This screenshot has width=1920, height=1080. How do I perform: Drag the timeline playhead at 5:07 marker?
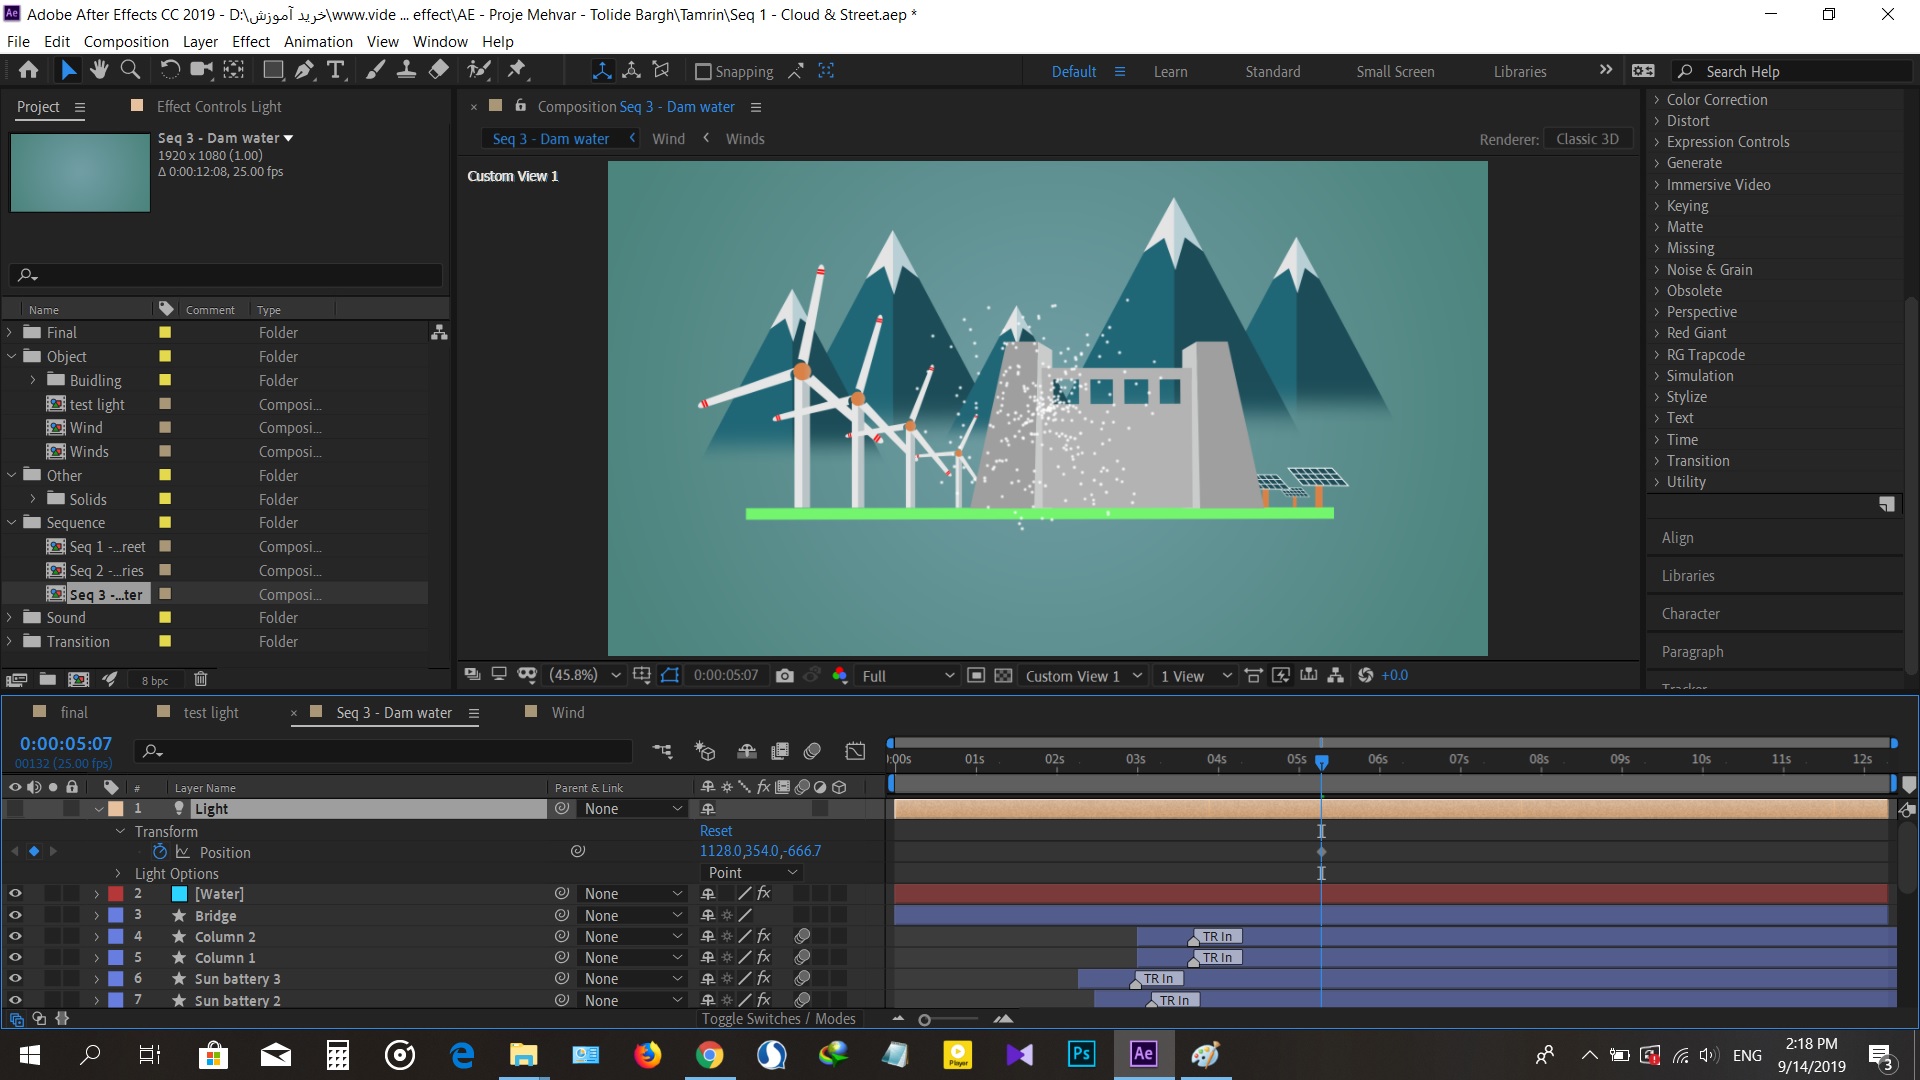click(x=1321, y=760)
